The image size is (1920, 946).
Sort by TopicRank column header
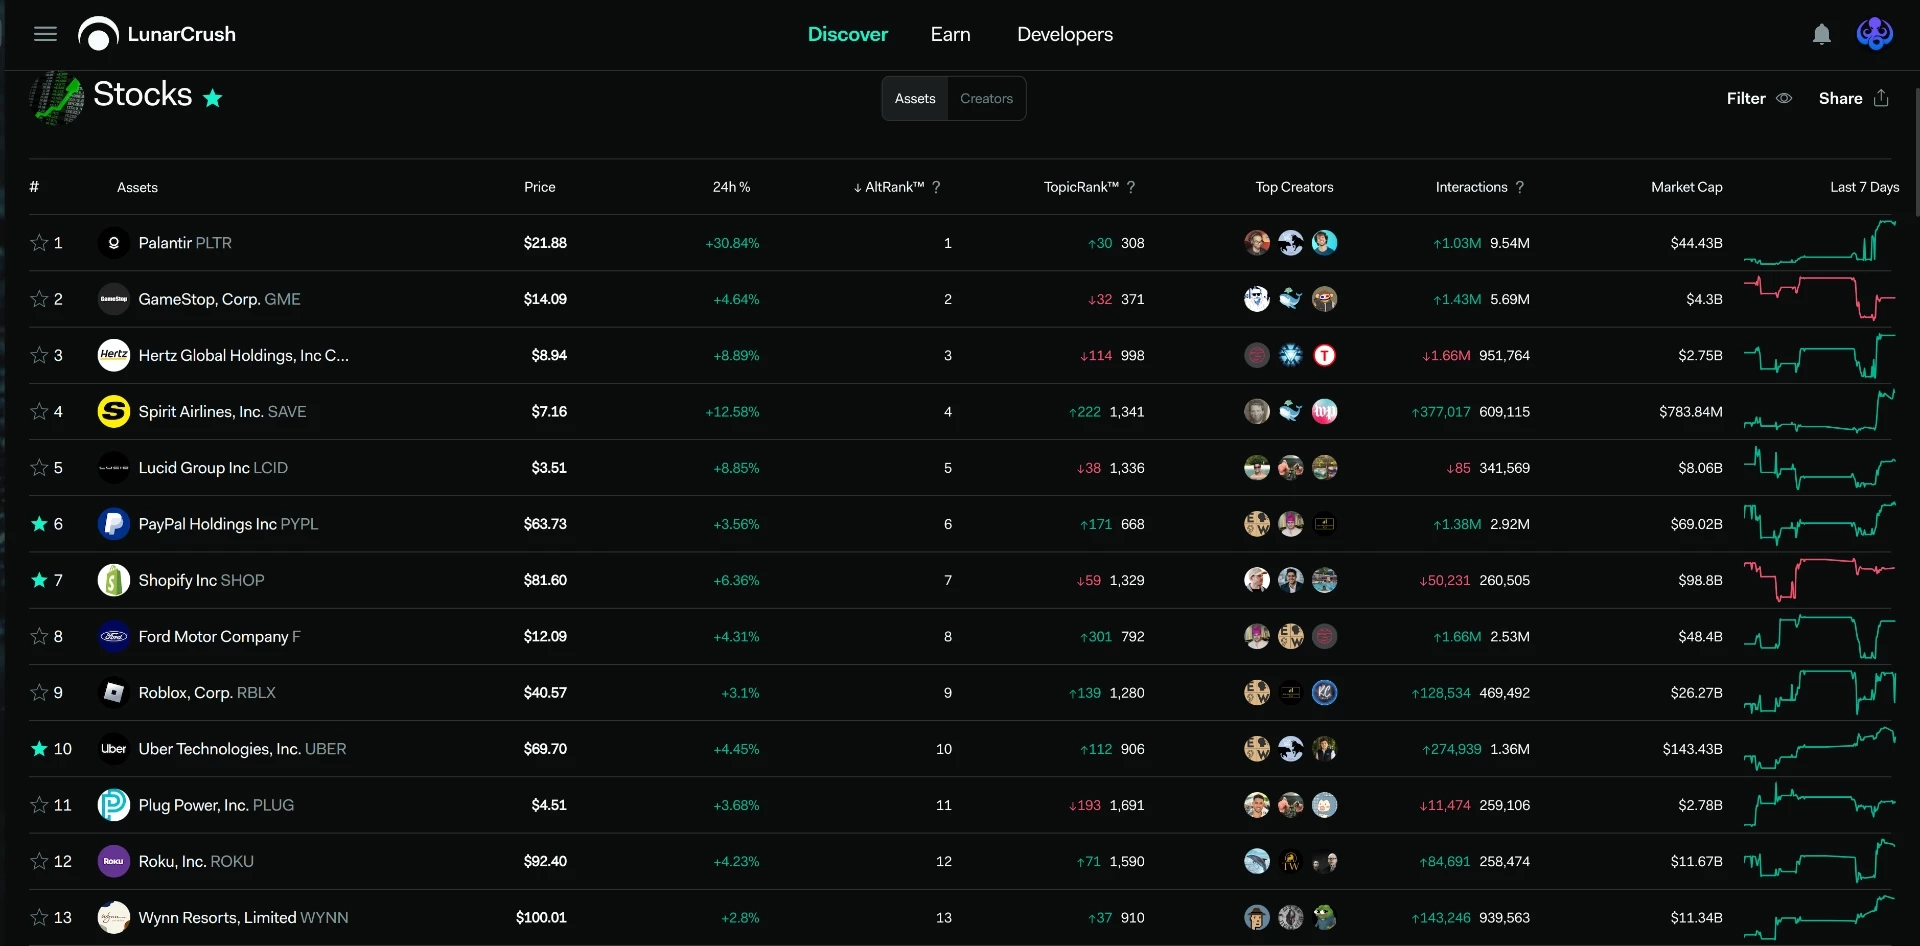[x=1081, y=187]
